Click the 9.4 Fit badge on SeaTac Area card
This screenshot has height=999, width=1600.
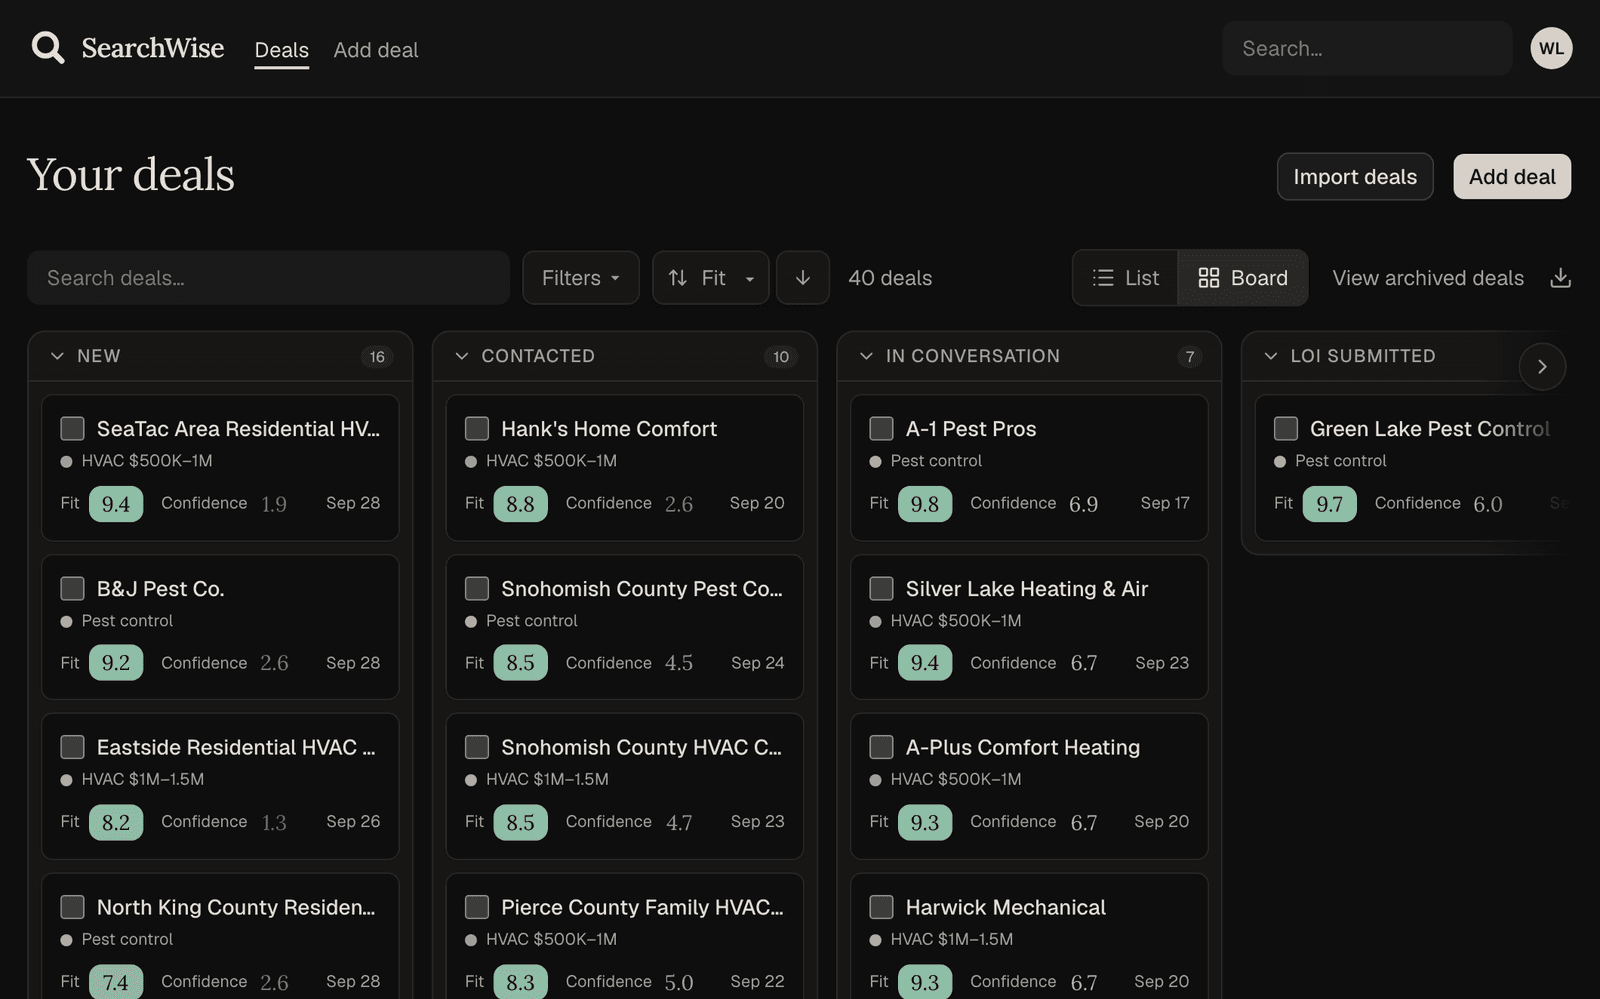[x=116, y=504]
